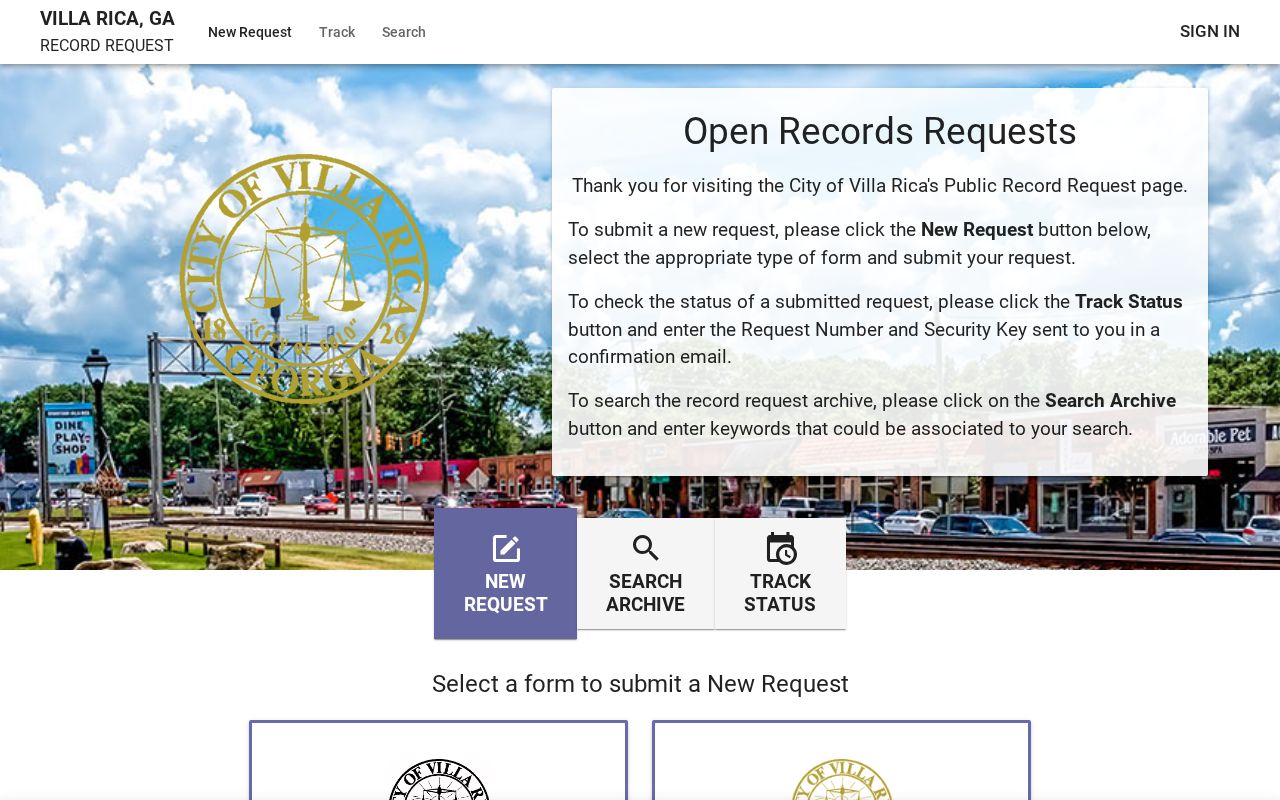Screen dimensions: 1280x800
Task: Click the City of Villa Rica gold seal
Action: [x=304, y=279]
